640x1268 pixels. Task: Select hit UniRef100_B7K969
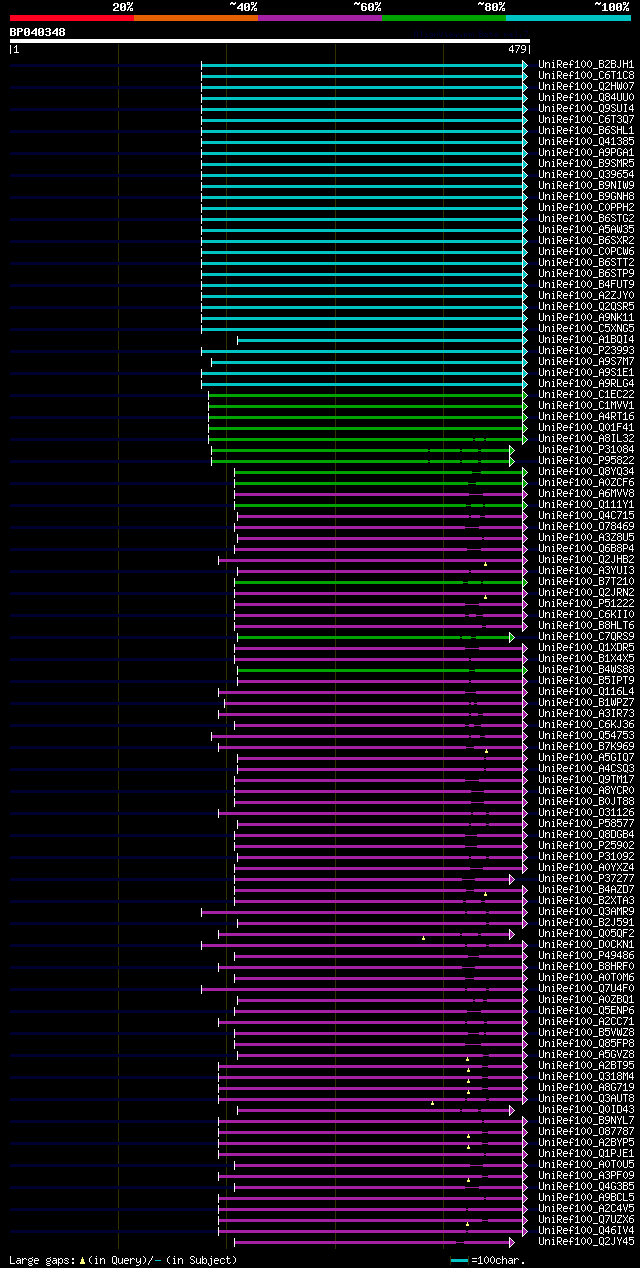click(586, 746)
